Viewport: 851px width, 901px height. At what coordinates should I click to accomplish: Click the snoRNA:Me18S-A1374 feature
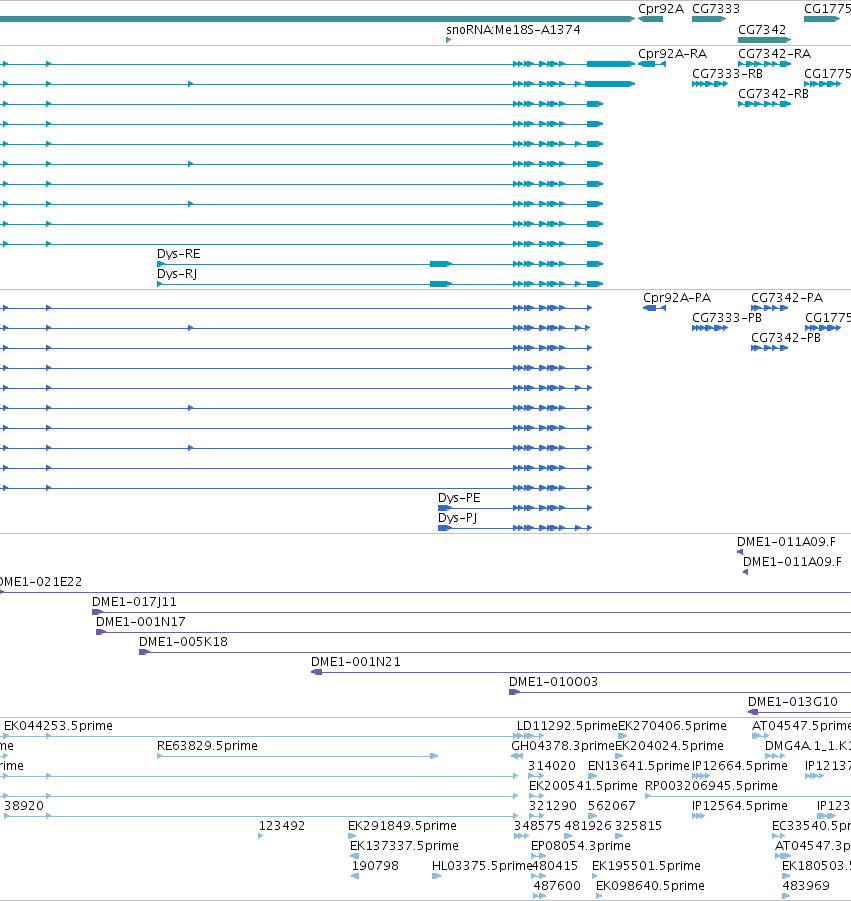tap(449, 40)
